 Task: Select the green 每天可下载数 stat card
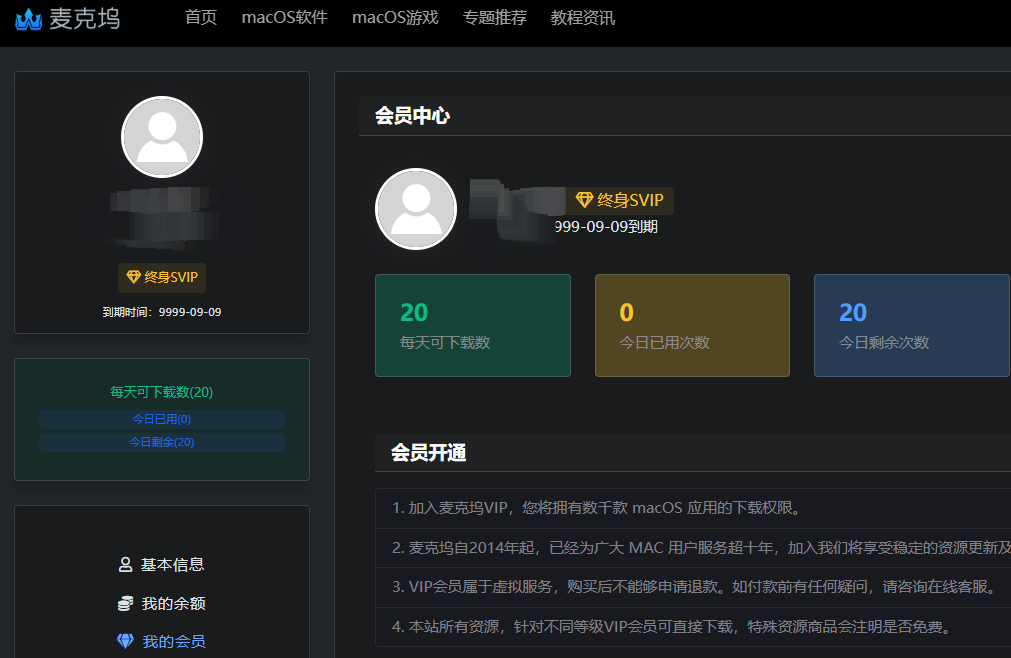[473, 325]
